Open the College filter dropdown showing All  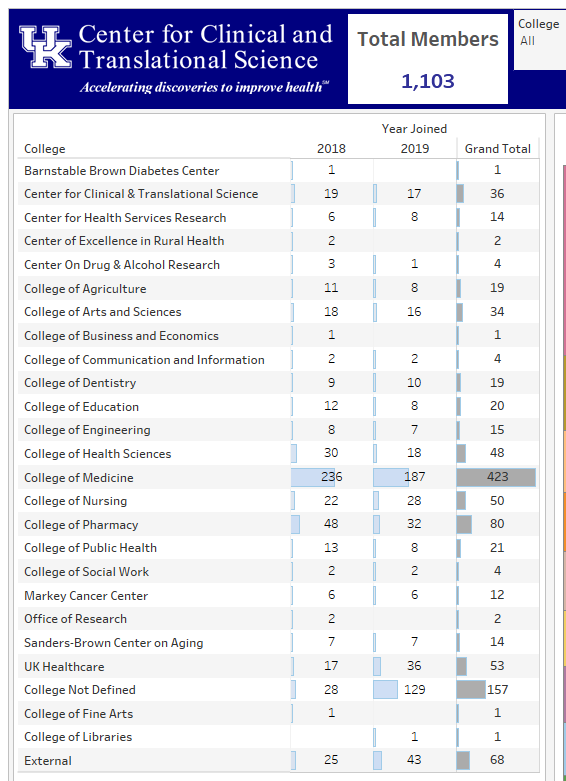click(541, 41)
